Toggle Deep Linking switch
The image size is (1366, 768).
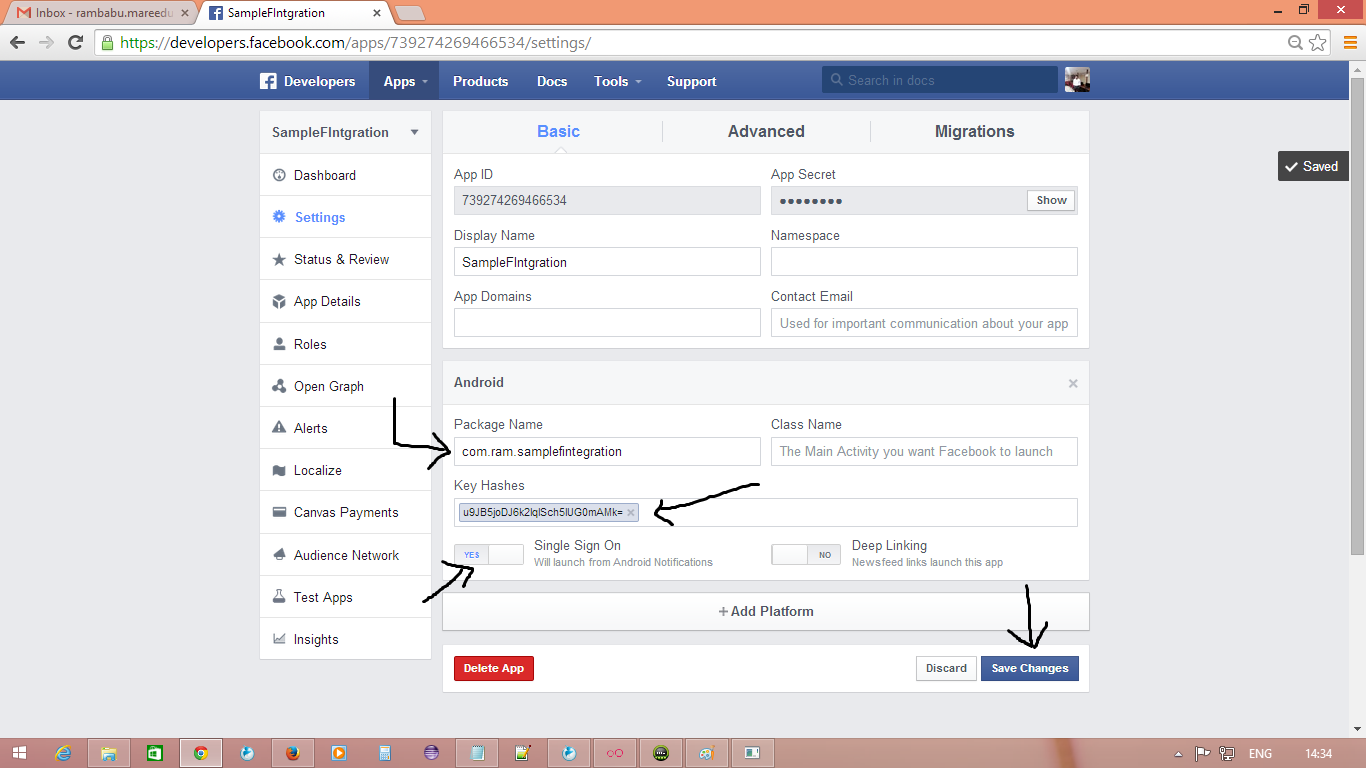[806, 555]
